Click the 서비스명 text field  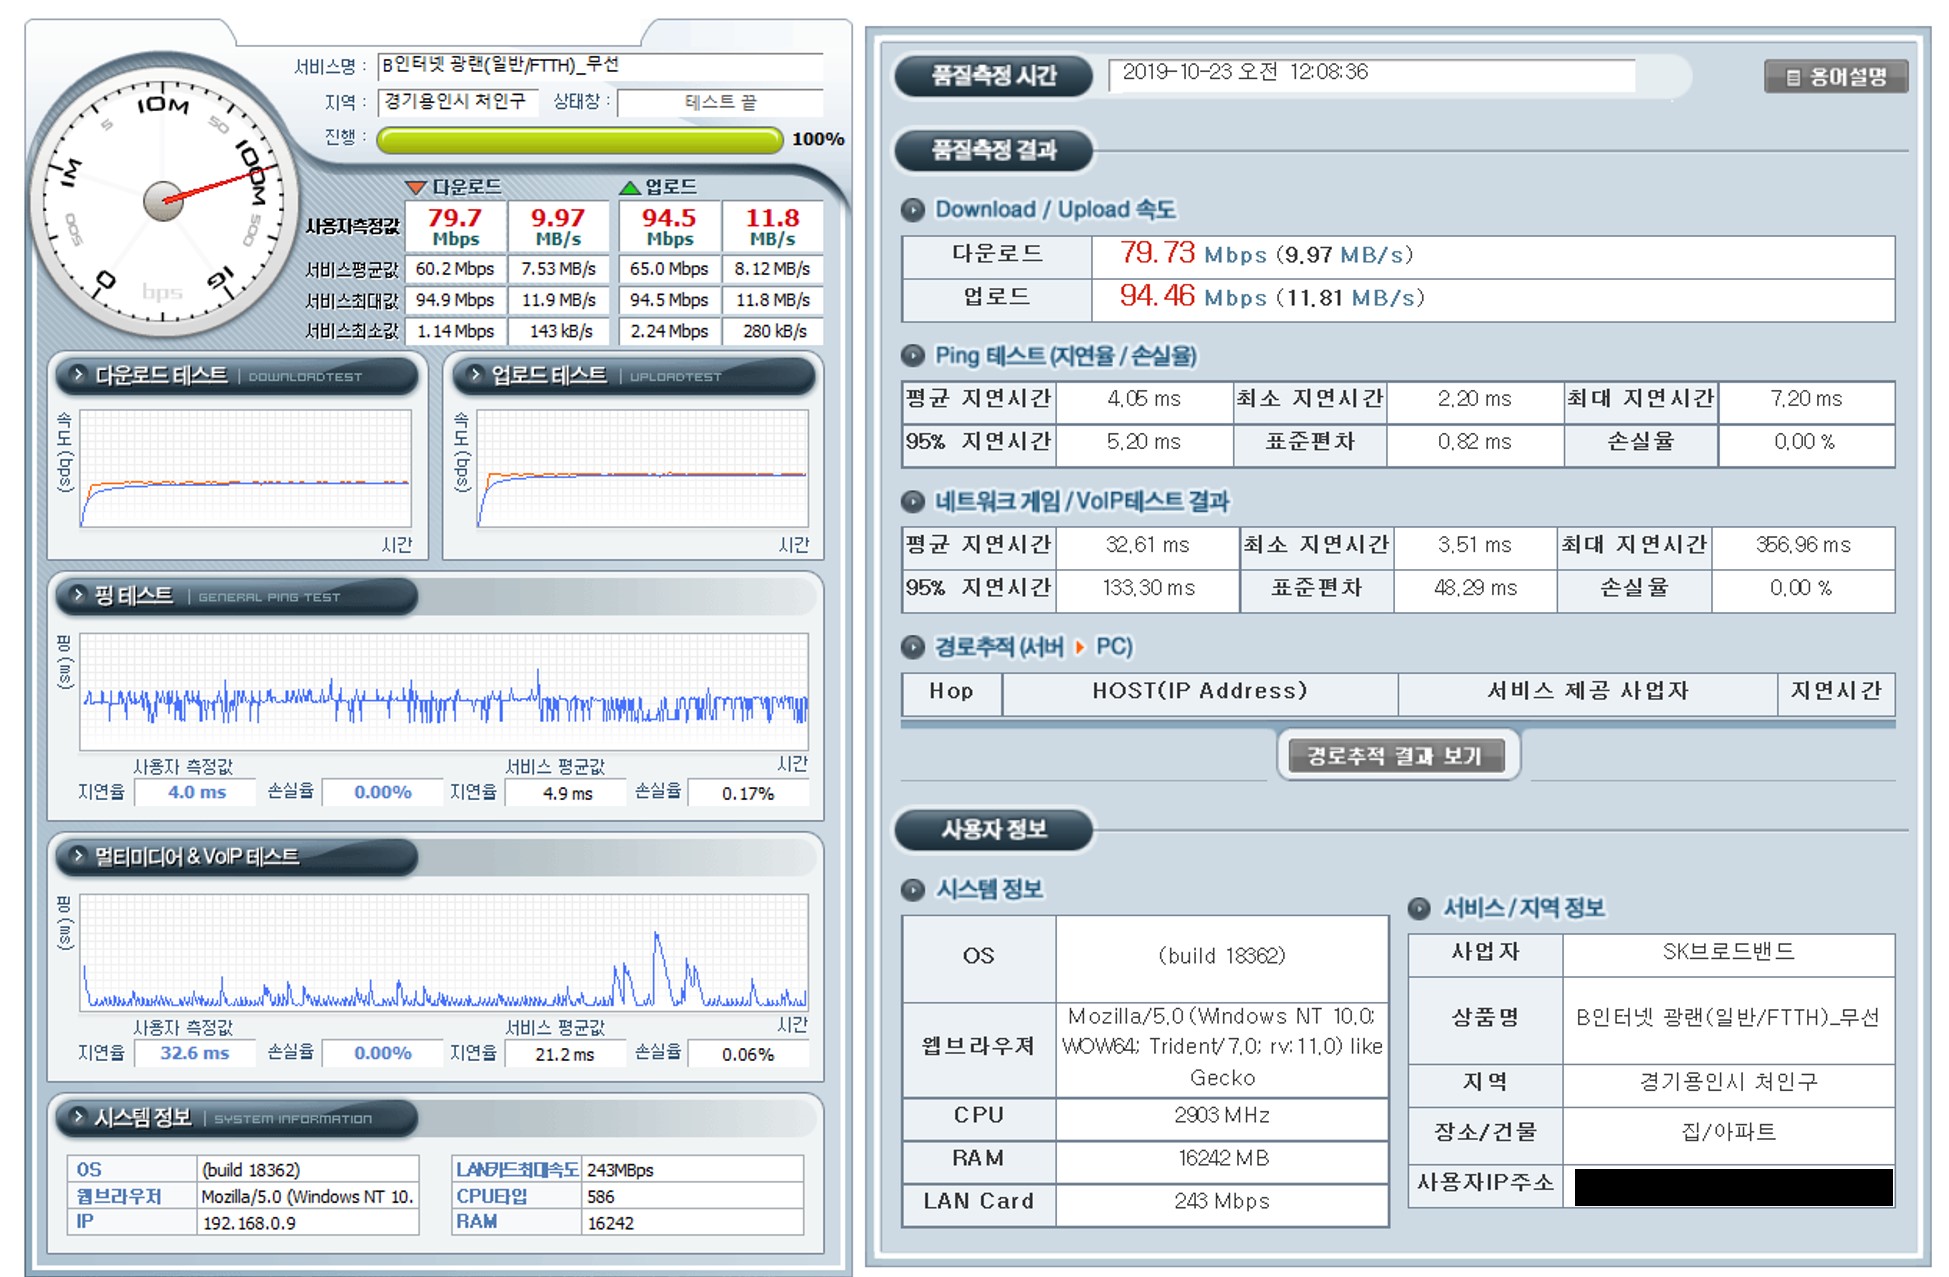600,66
